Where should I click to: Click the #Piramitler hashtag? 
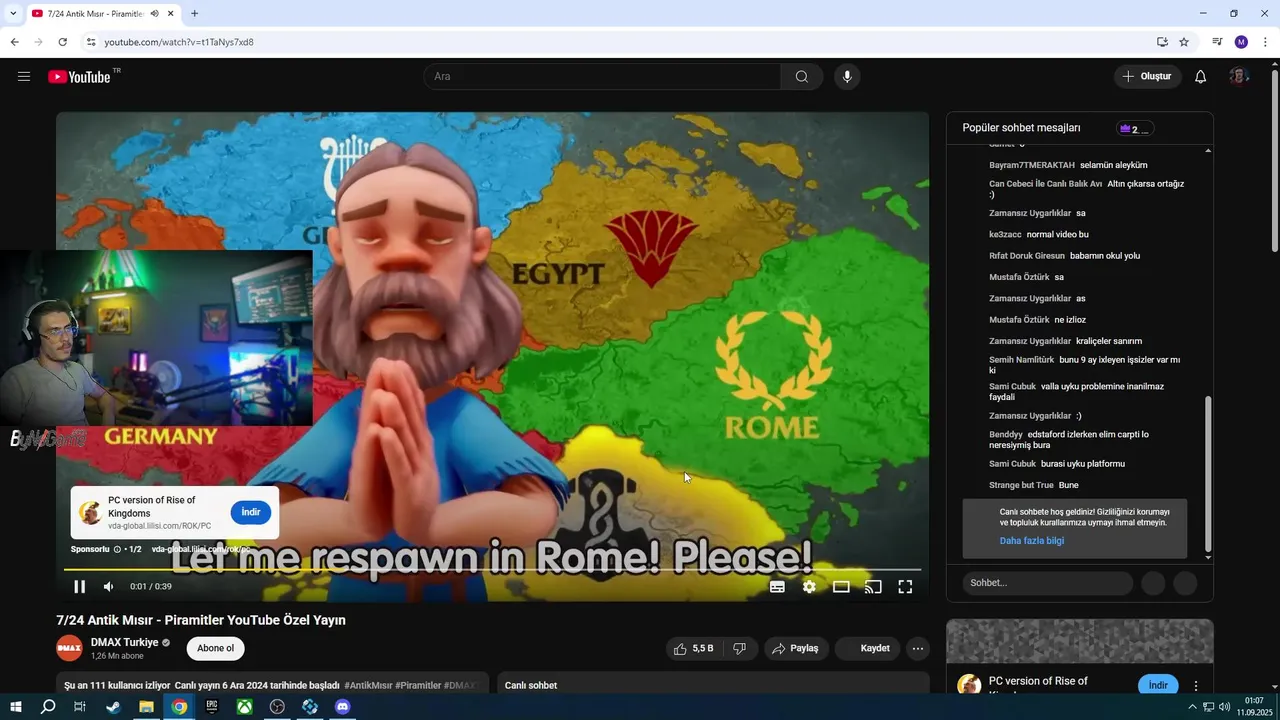tap(418, 685)
